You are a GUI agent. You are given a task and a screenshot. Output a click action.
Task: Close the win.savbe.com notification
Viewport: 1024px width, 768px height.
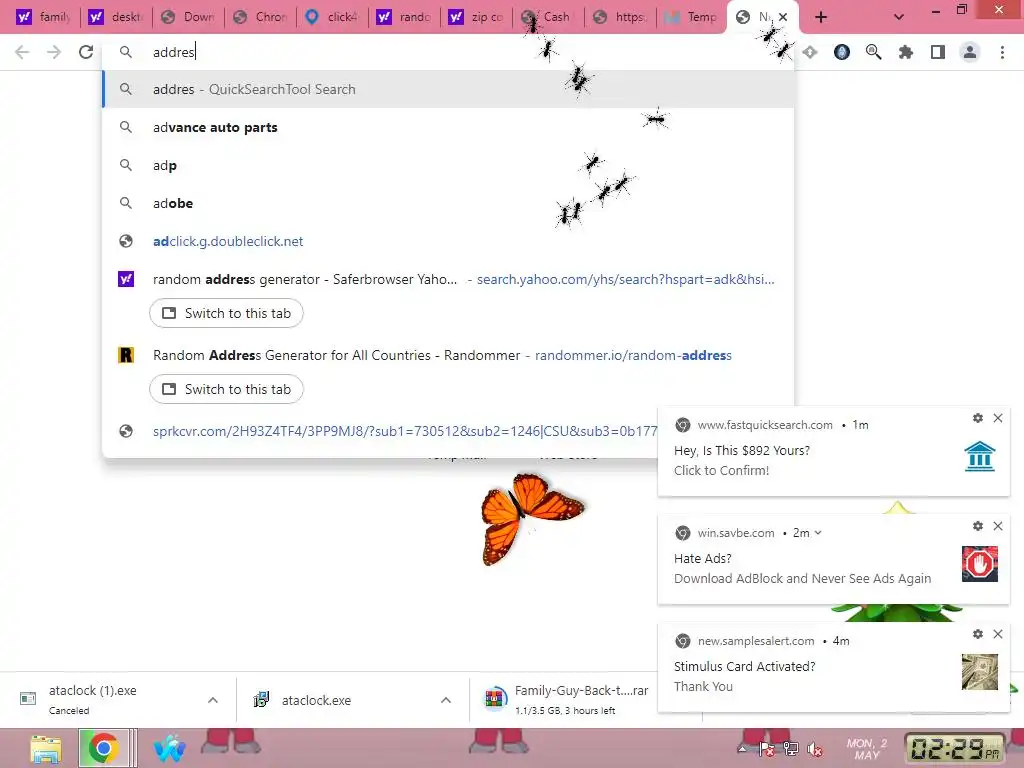[x=998, y=526]
